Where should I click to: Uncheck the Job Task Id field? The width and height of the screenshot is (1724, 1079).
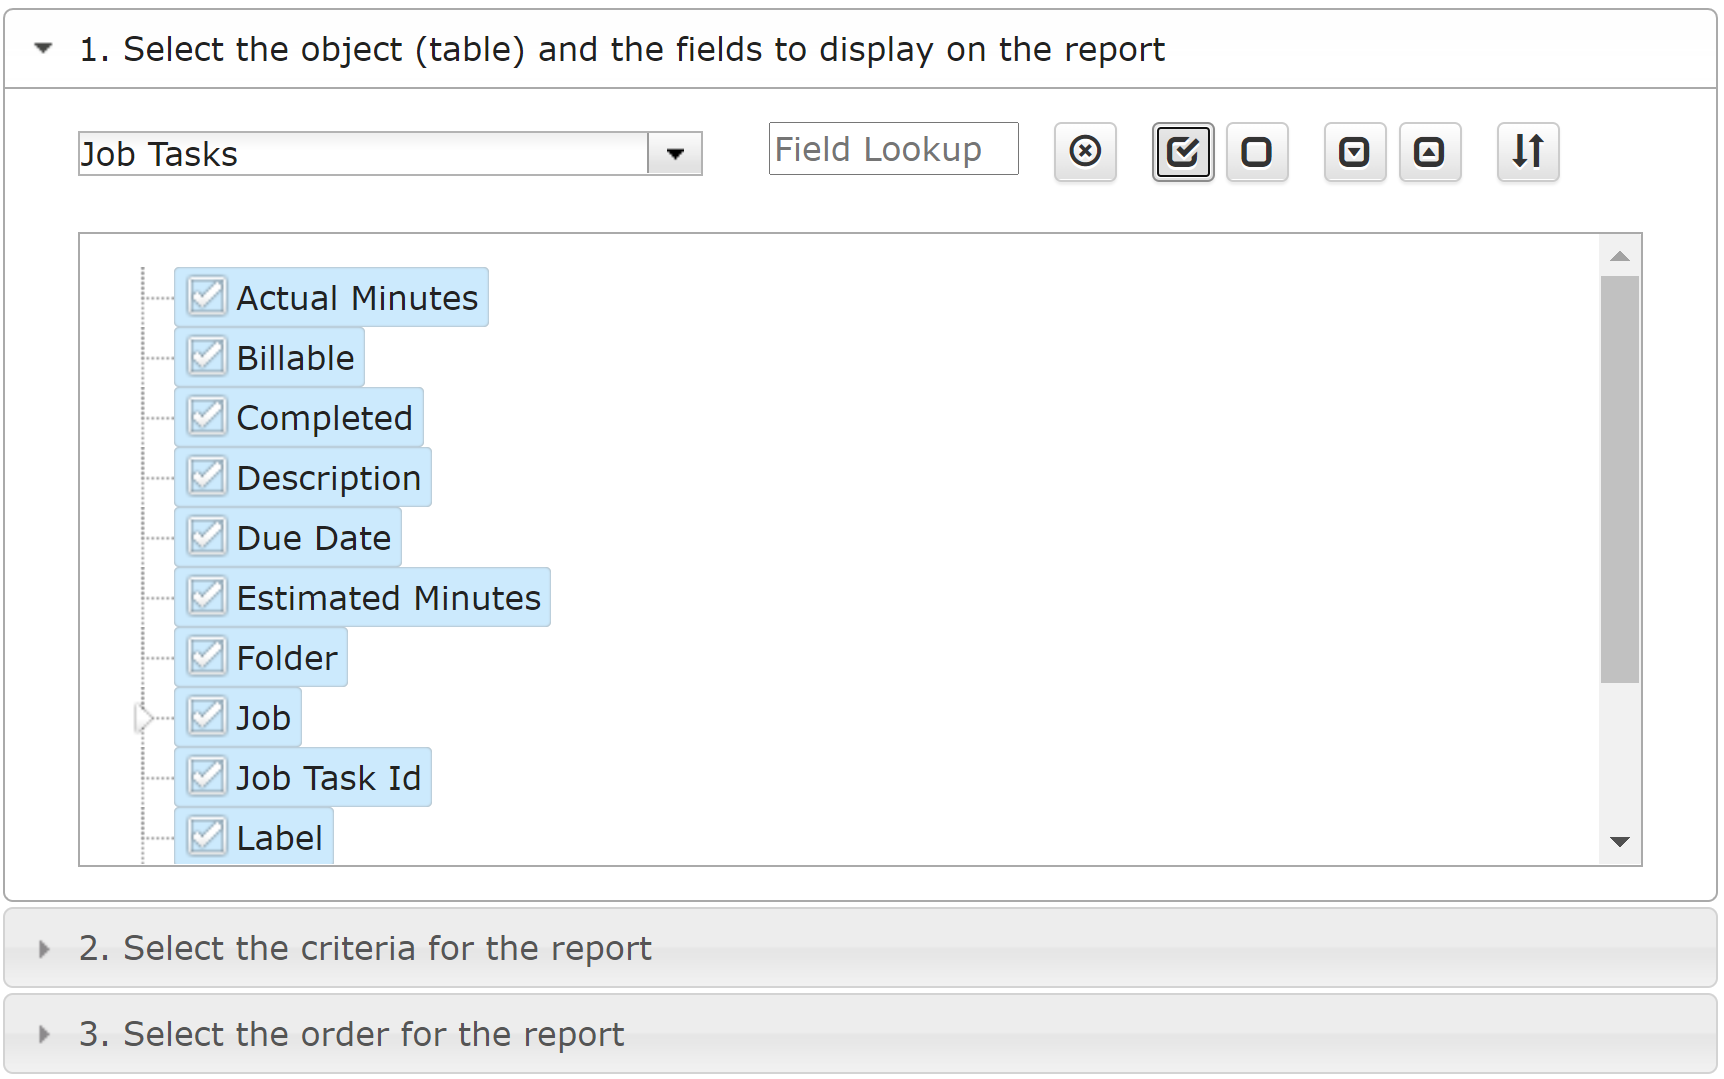[206, 776]
